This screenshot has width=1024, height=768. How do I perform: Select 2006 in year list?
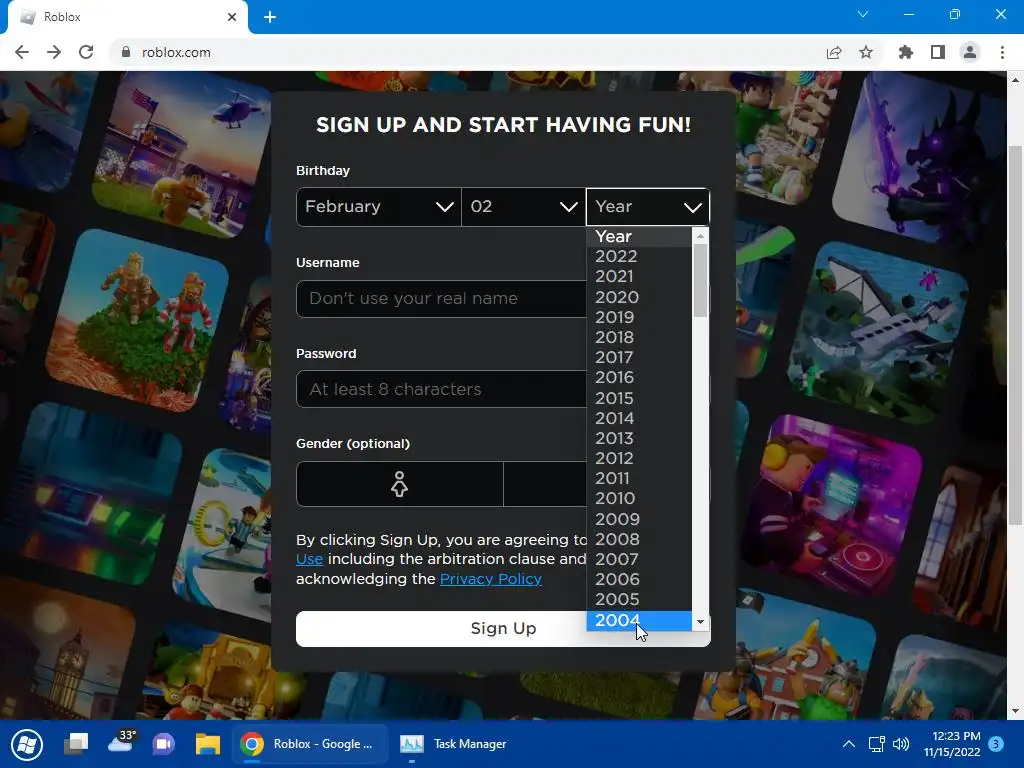pos(639,580)
